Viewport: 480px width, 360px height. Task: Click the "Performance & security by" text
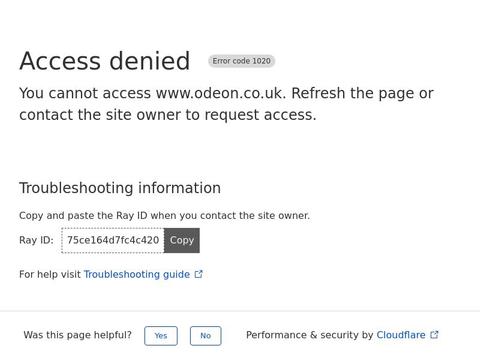coord(310,335)
